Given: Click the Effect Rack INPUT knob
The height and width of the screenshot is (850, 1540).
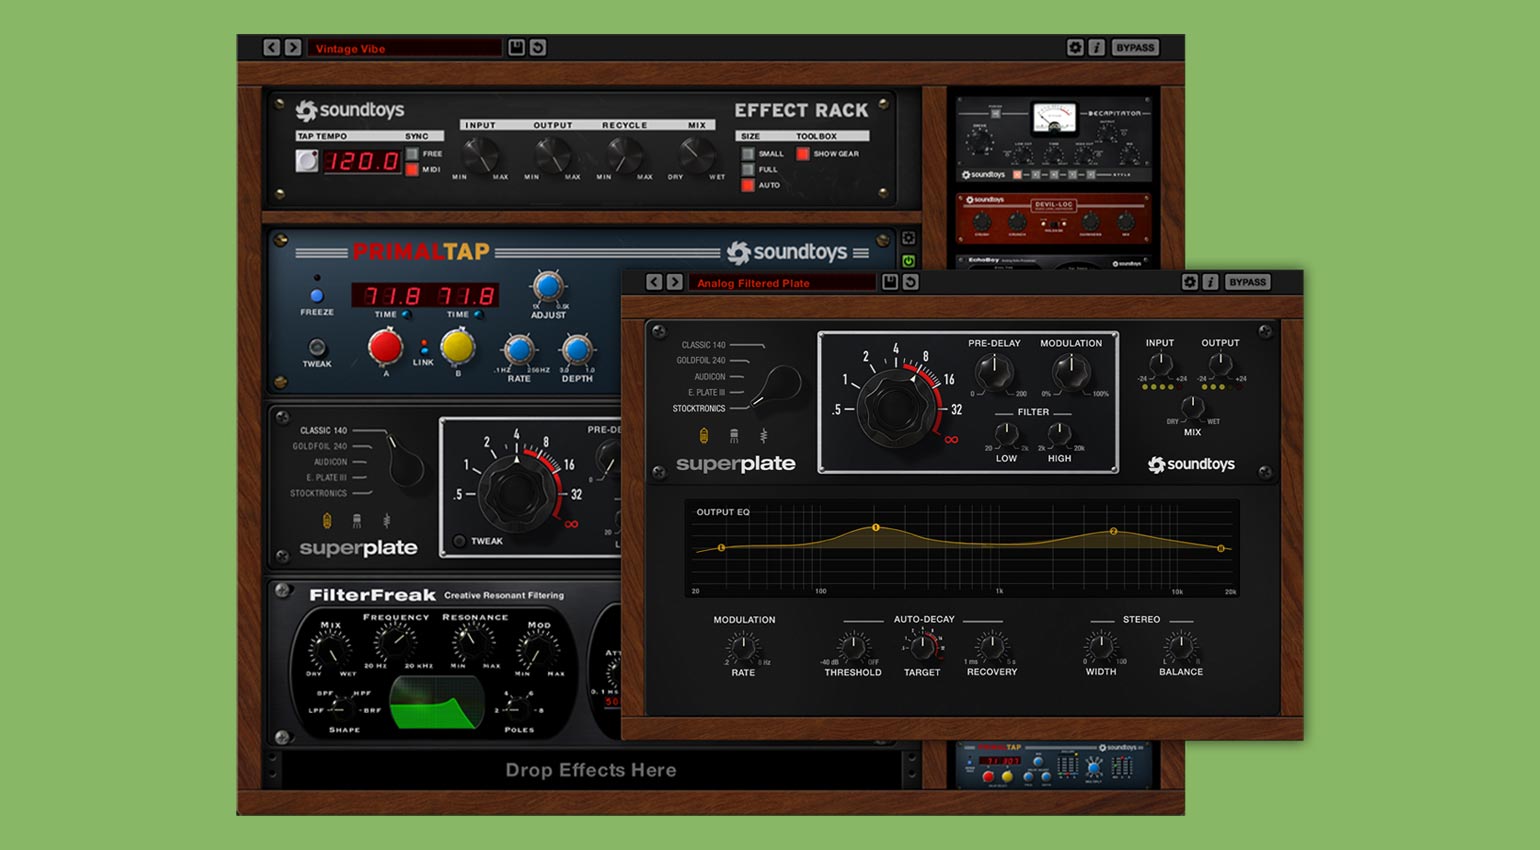Looking at the screenshot, I should [x=480, y=154].
